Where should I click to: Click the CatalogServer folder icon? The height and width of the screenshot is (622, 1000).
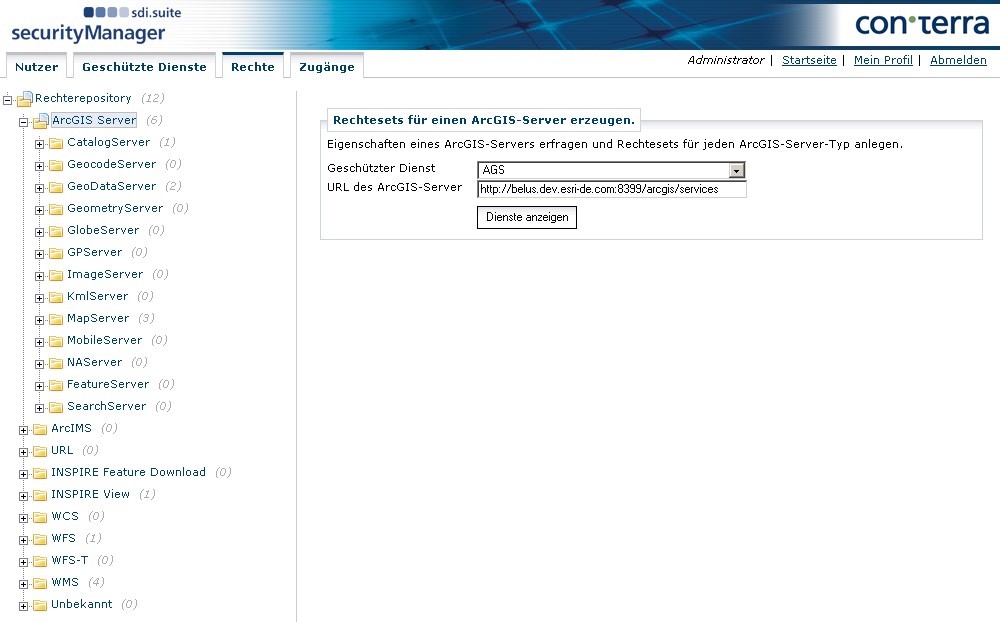click(57, 143)
